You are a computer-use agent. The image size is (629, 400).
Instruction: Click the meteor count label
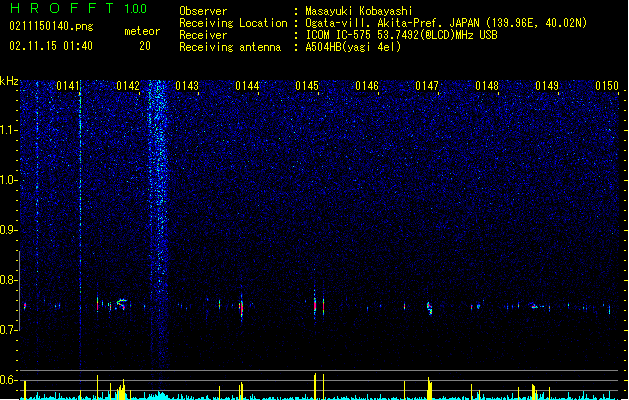[142, 31]
